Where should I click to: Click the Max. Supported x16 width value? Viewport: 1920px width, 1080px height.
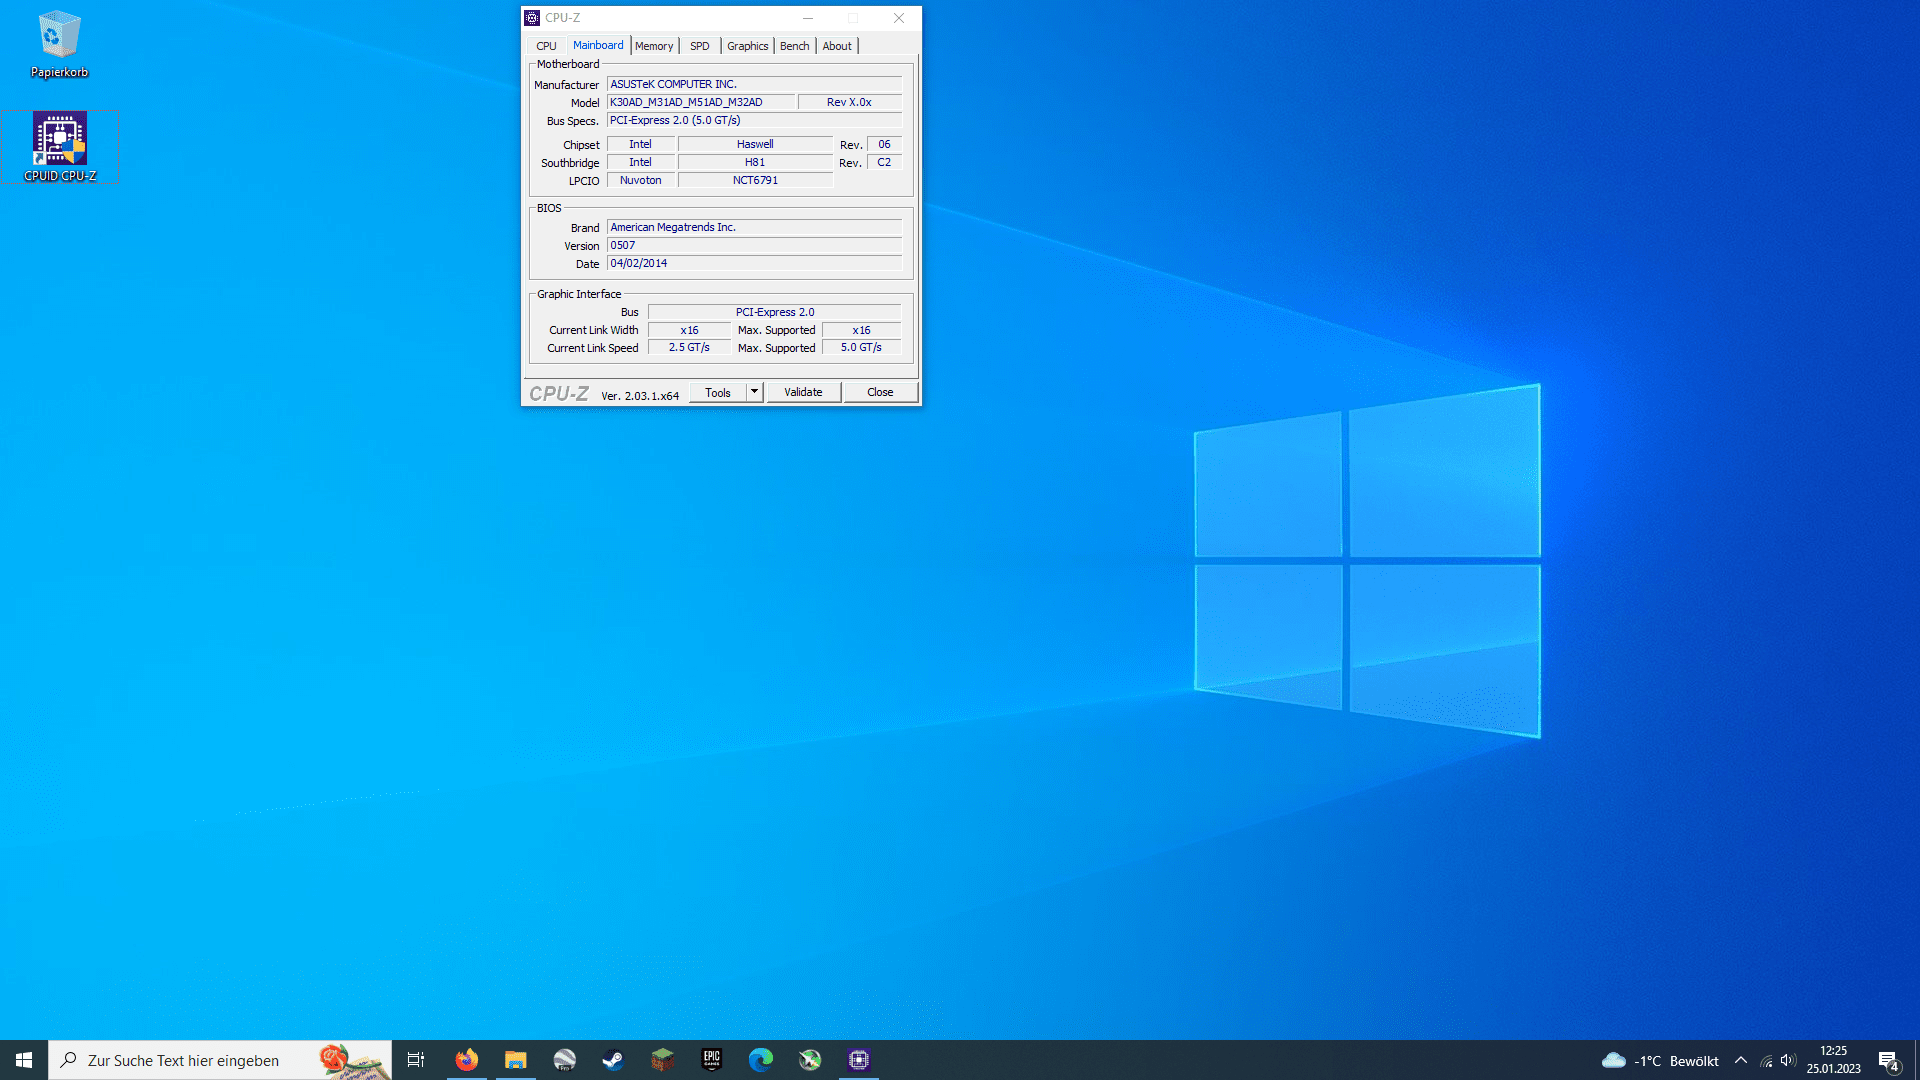(x=861, y=330)
